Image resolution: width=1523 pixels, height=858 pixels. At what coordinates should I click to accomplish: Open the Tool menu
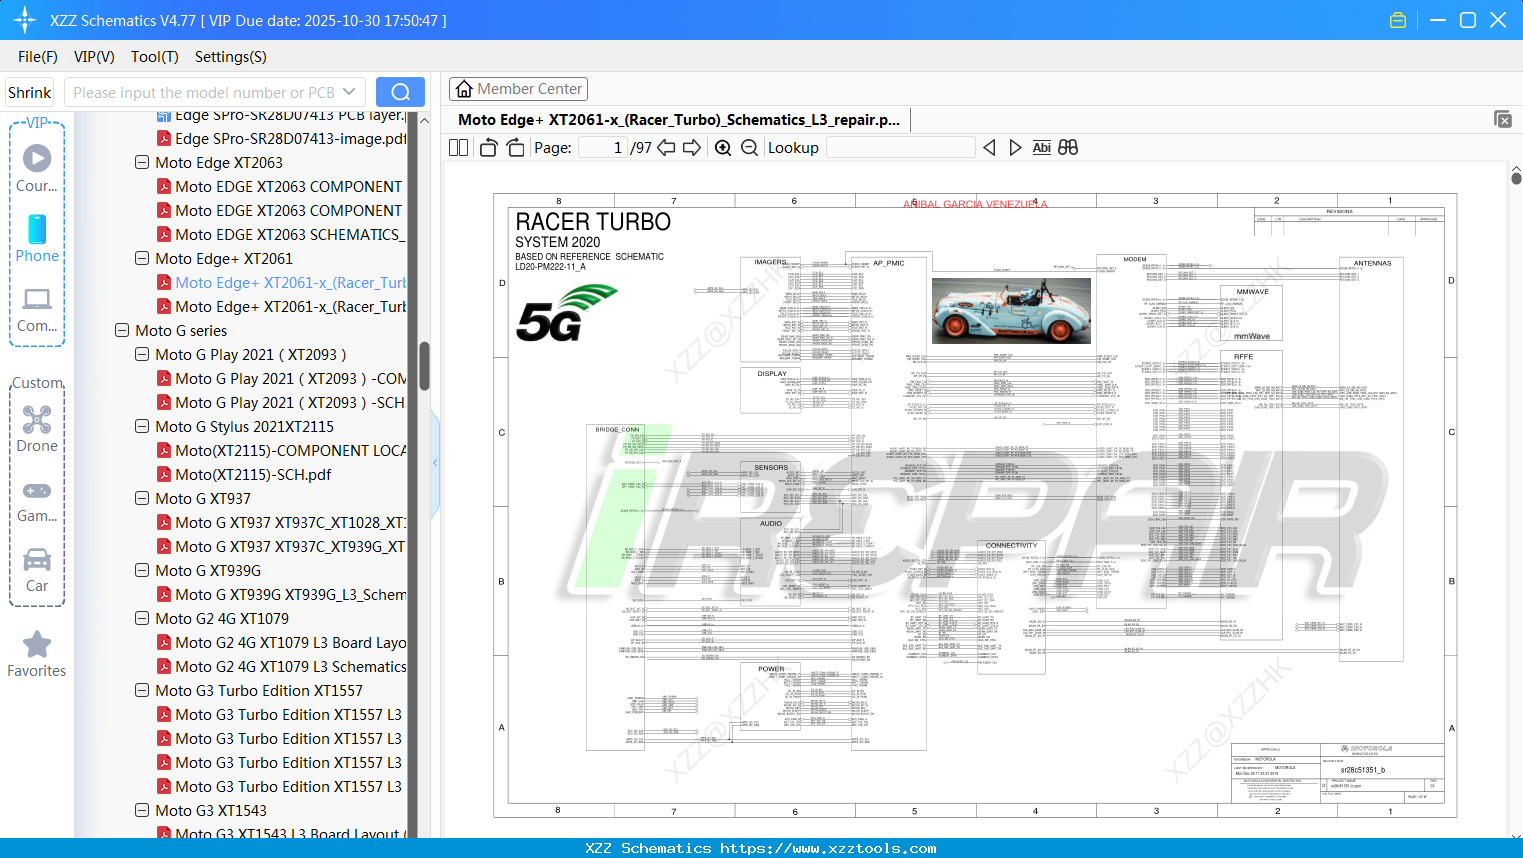pyautogui.click(x=154, y=57)
